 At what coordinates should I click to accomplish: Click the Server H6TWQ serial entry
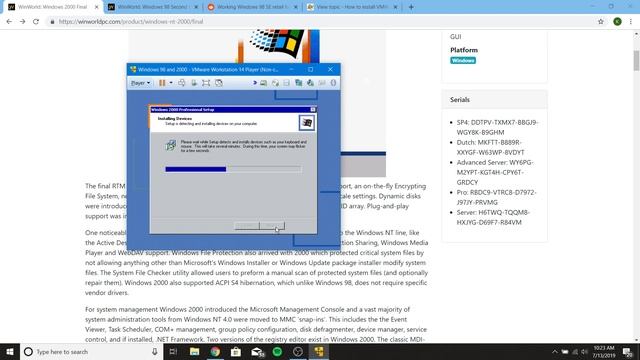tap(493, 217)
